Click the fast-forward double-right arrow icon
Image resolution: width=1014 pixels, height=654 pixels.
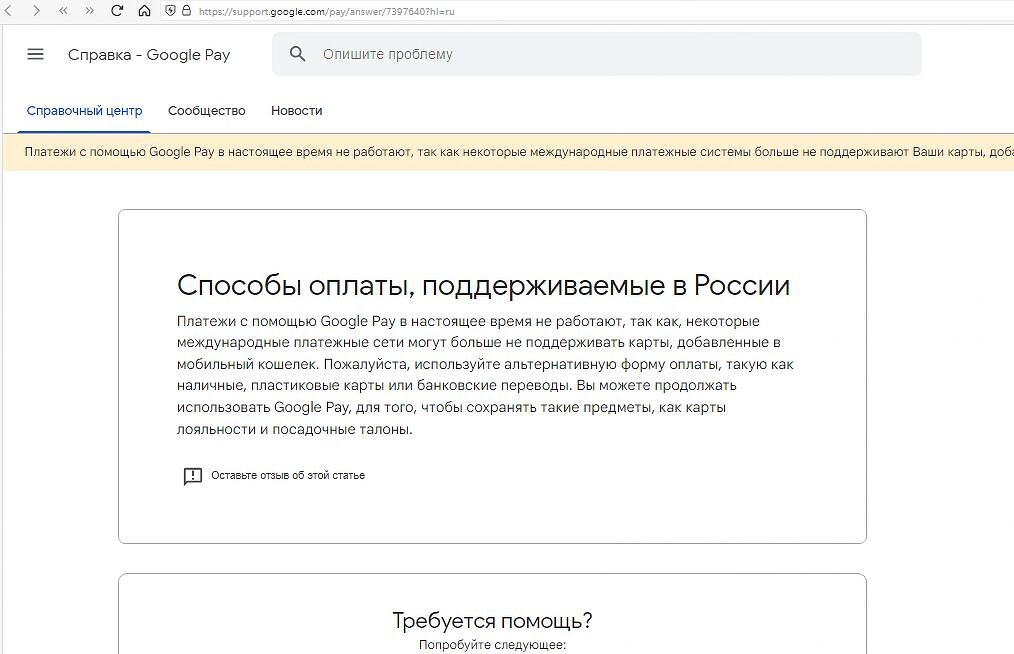point(89,11)
